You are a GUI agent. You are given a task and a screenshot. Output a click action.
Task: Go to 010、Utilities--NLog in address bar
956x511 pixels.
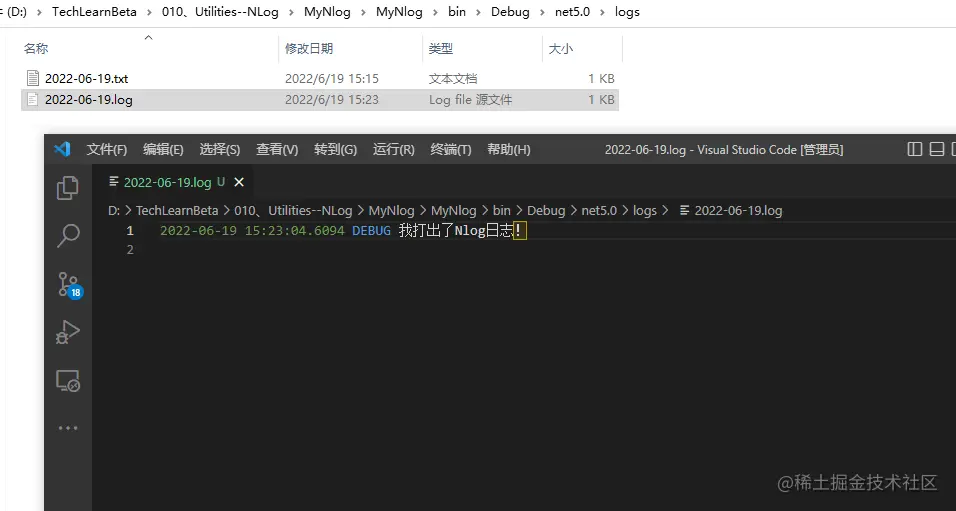click(x=220, y=12)
